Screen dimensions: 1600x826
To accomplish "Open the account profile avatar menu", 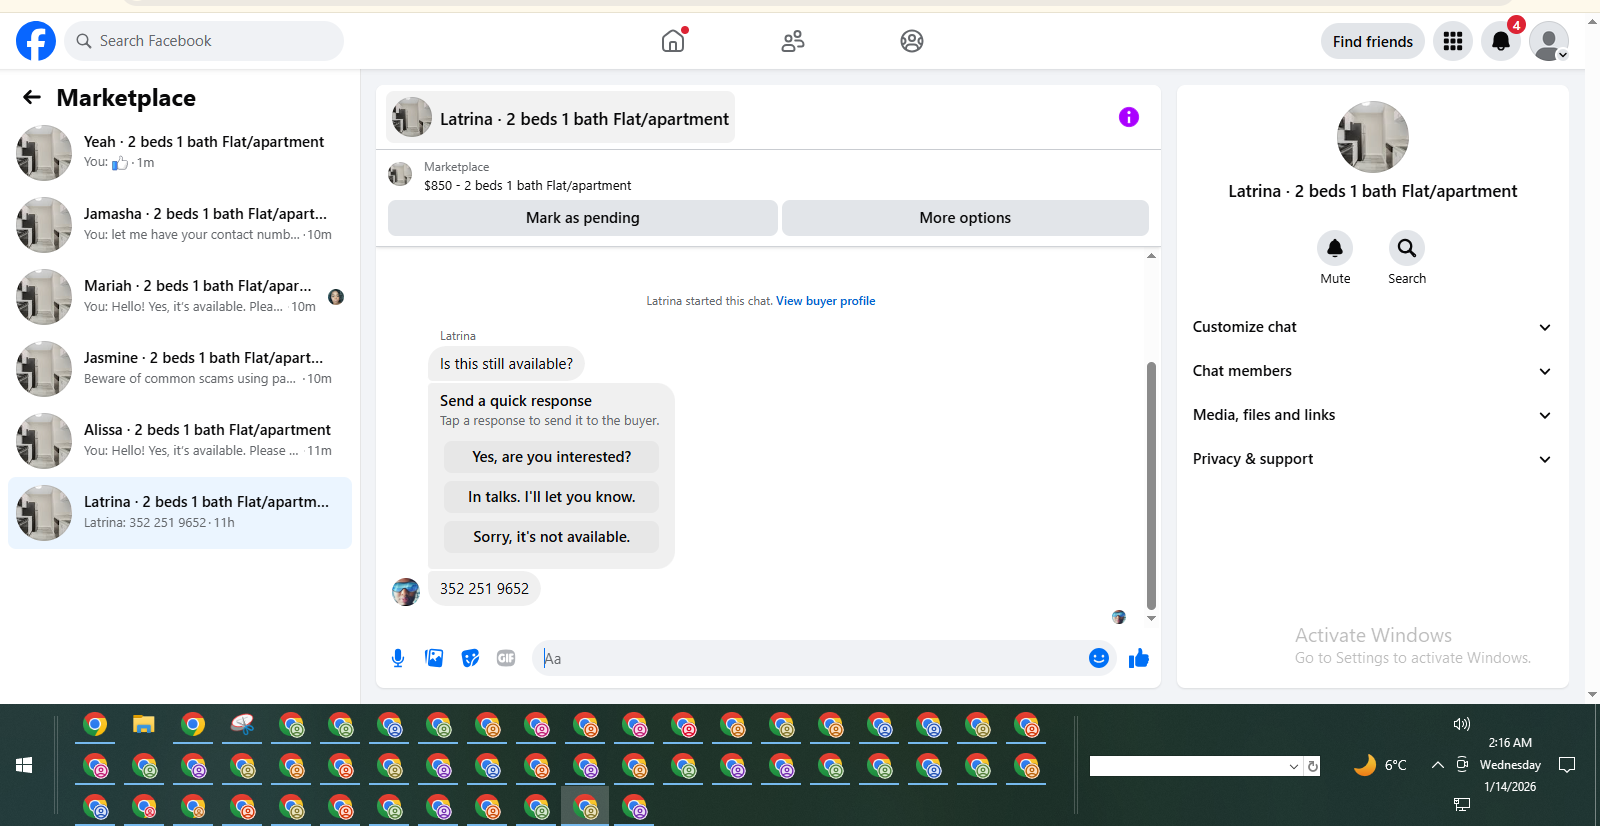I will click(1549, 41).
